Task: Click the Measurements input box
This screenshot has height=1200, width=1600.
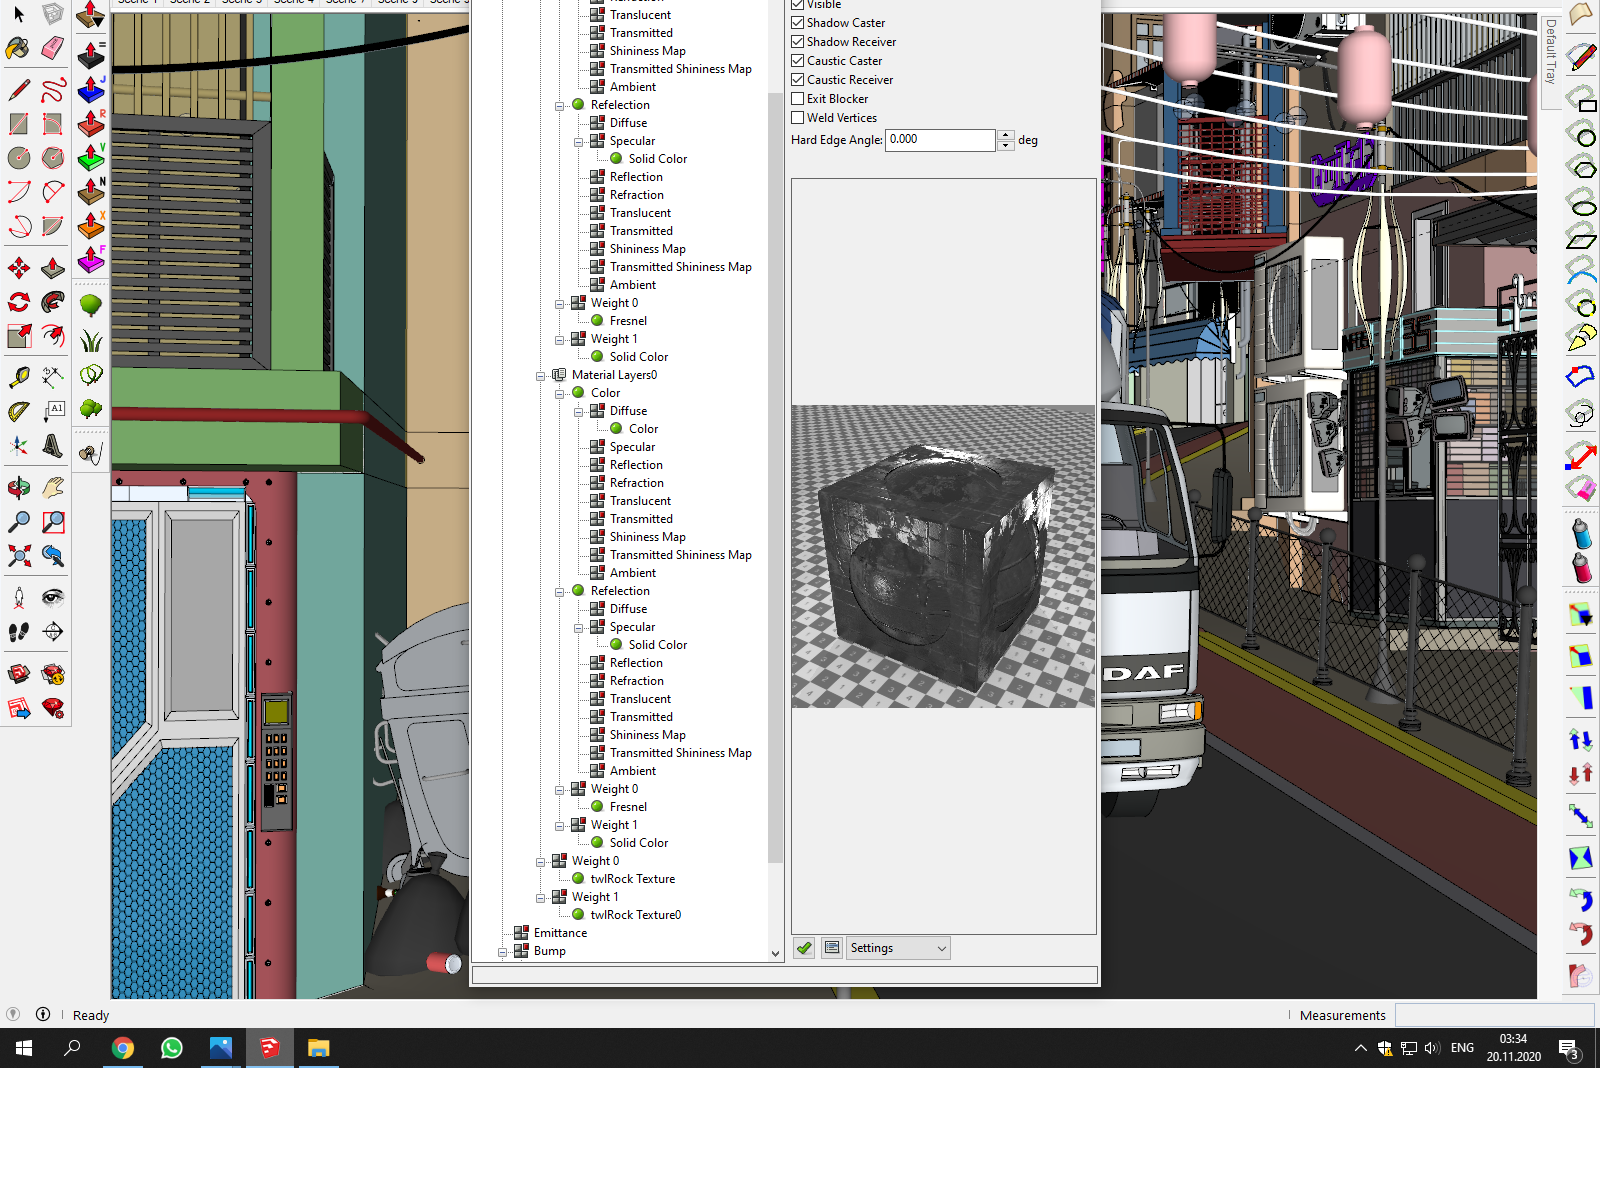Action: pos(1494,1015)
